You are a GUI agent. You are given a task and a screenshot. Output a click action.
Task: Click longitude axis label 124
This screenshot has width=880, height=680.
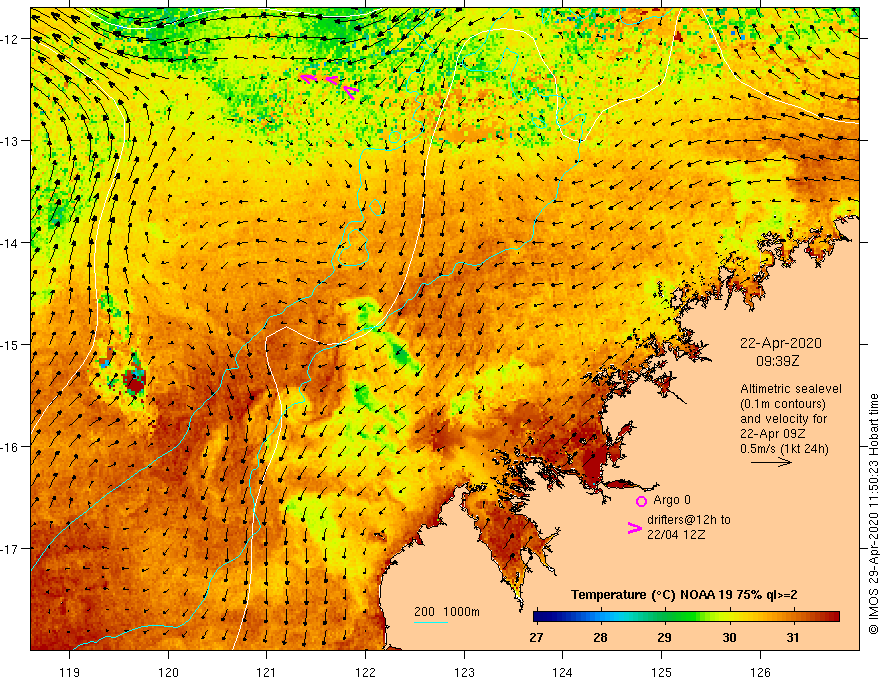[x=563, y=672]
